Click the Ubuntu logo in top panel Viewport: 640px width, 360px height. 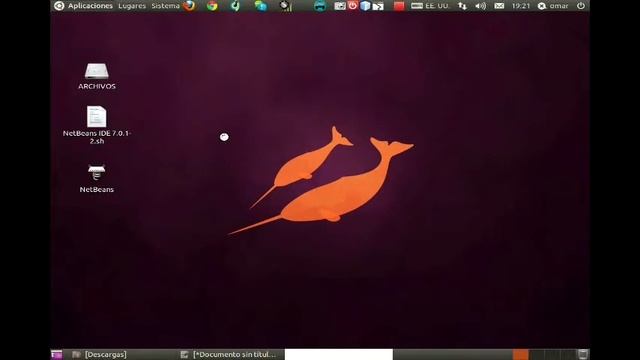tap(59, 6)
